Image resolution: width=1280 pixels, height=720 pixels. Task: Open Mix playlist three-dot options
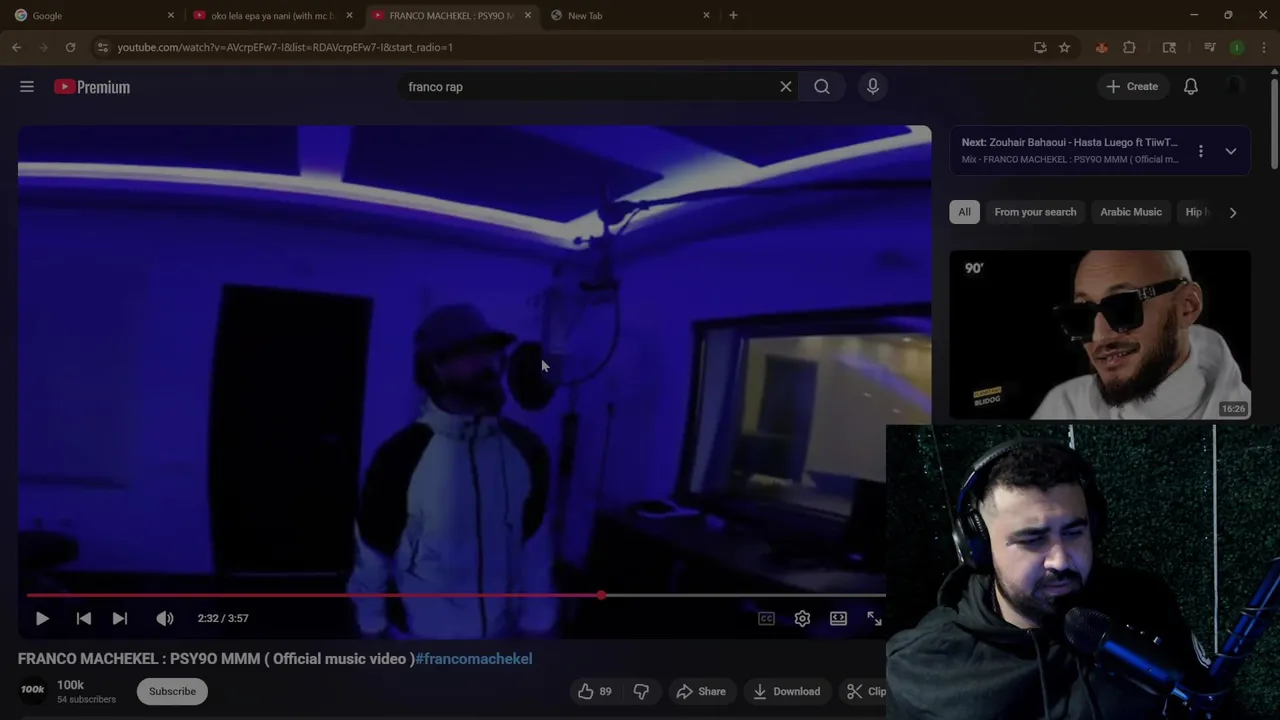(1201, 151)
